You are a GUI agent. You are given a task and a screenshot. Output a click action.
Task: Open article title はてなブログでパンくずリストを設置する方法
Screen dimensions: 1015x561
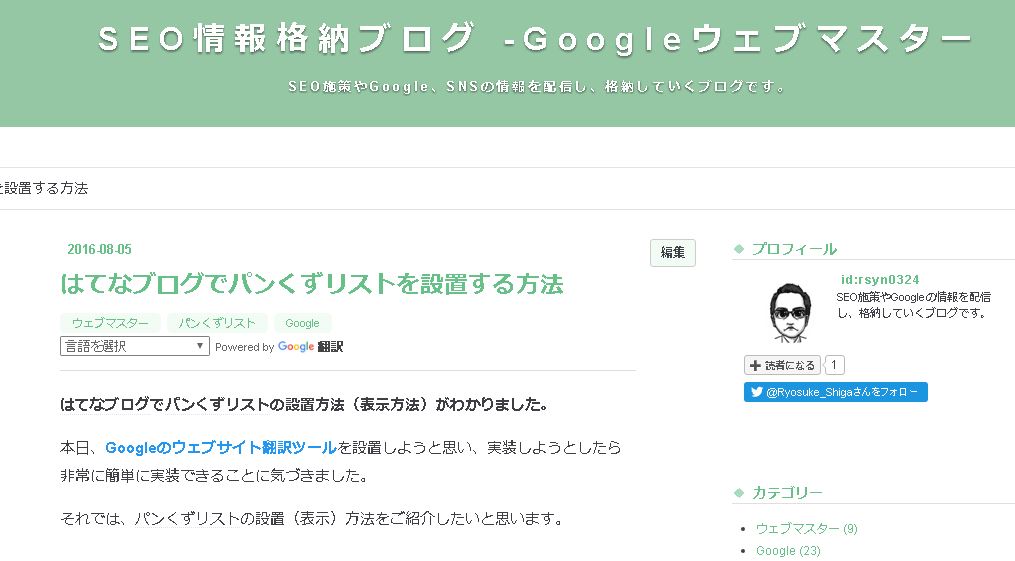coord(312,284)
